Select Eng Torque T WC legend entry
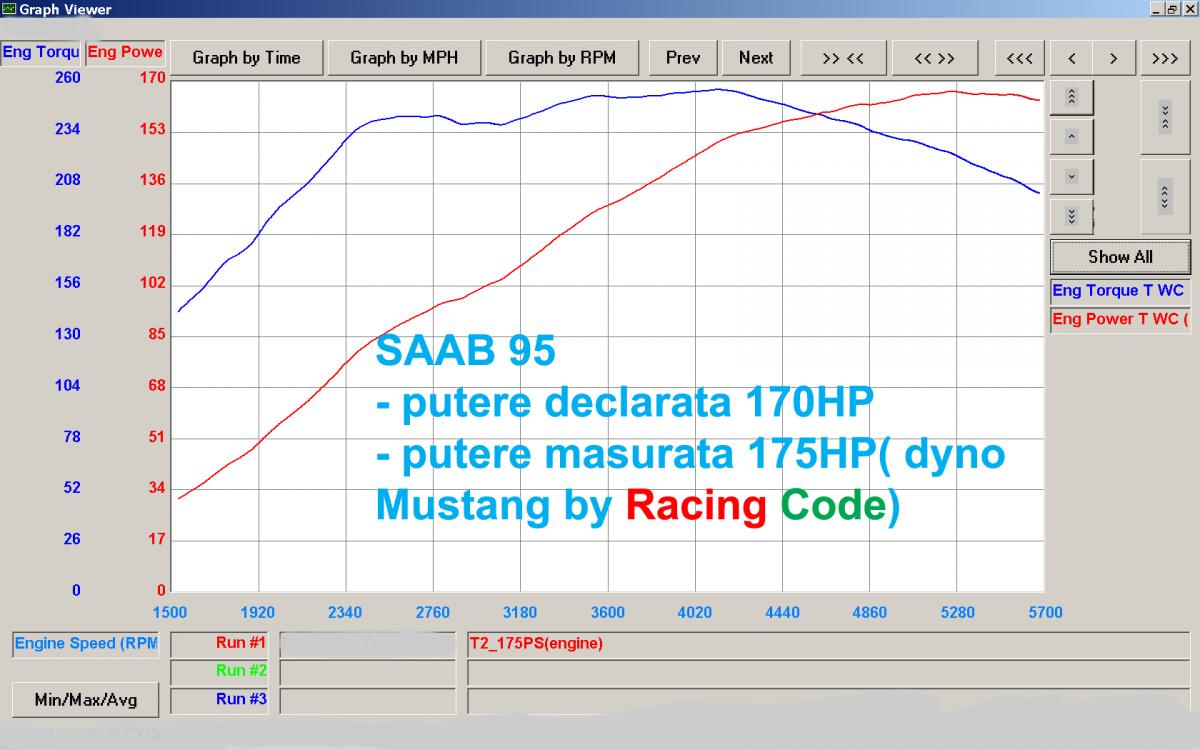This screenshot has height=750, width=1200. pos(1120,291)
